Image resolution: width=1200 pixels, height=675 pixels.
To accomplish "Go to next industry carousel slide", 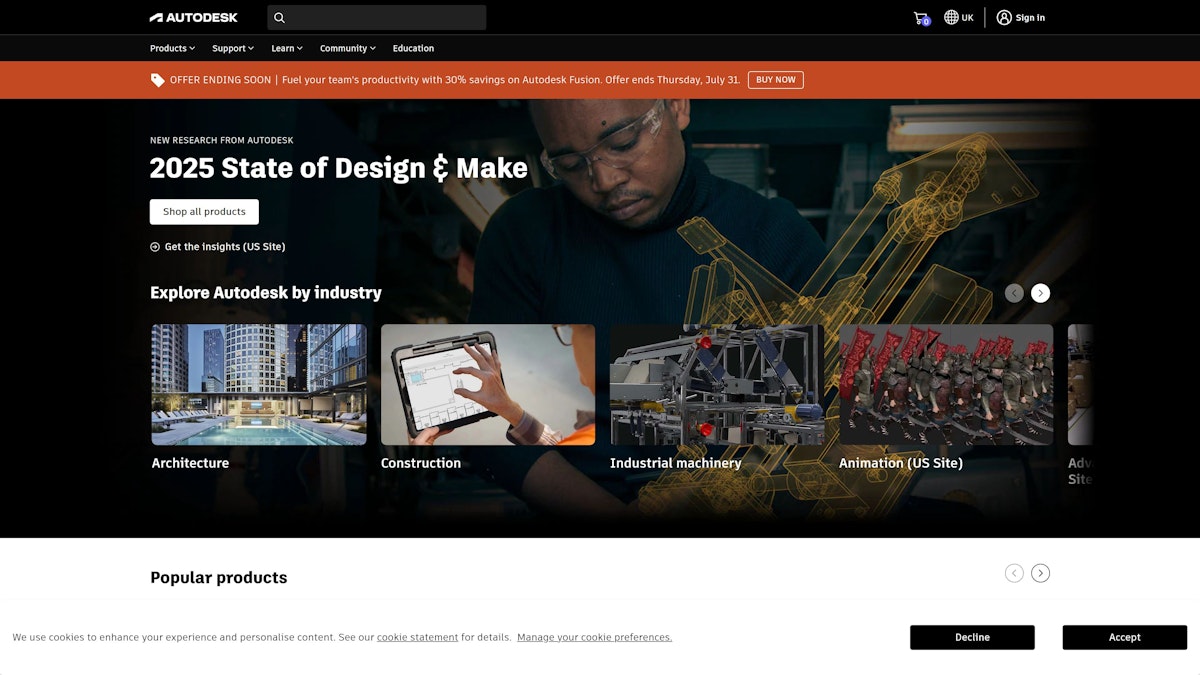I will (1041, 293).
